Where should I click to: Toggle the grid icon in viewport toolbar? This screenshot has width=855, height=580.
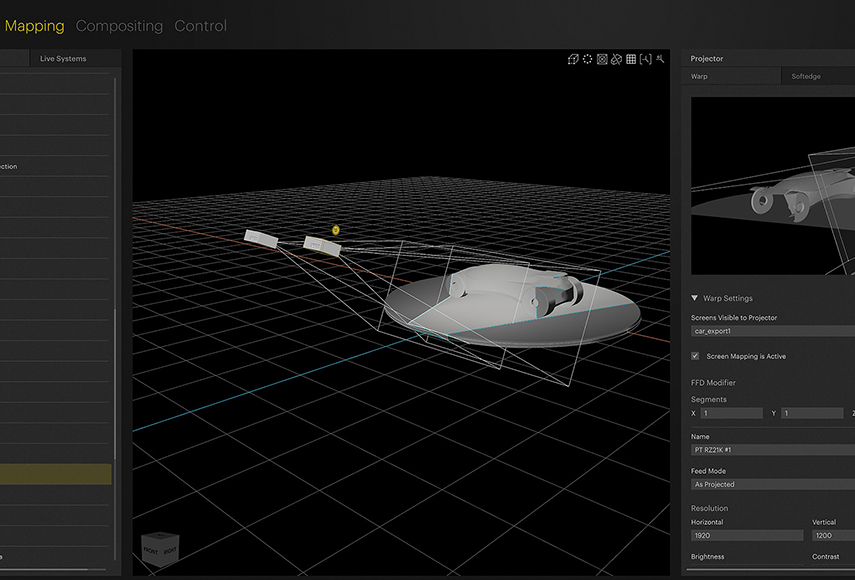coord(631,59)
